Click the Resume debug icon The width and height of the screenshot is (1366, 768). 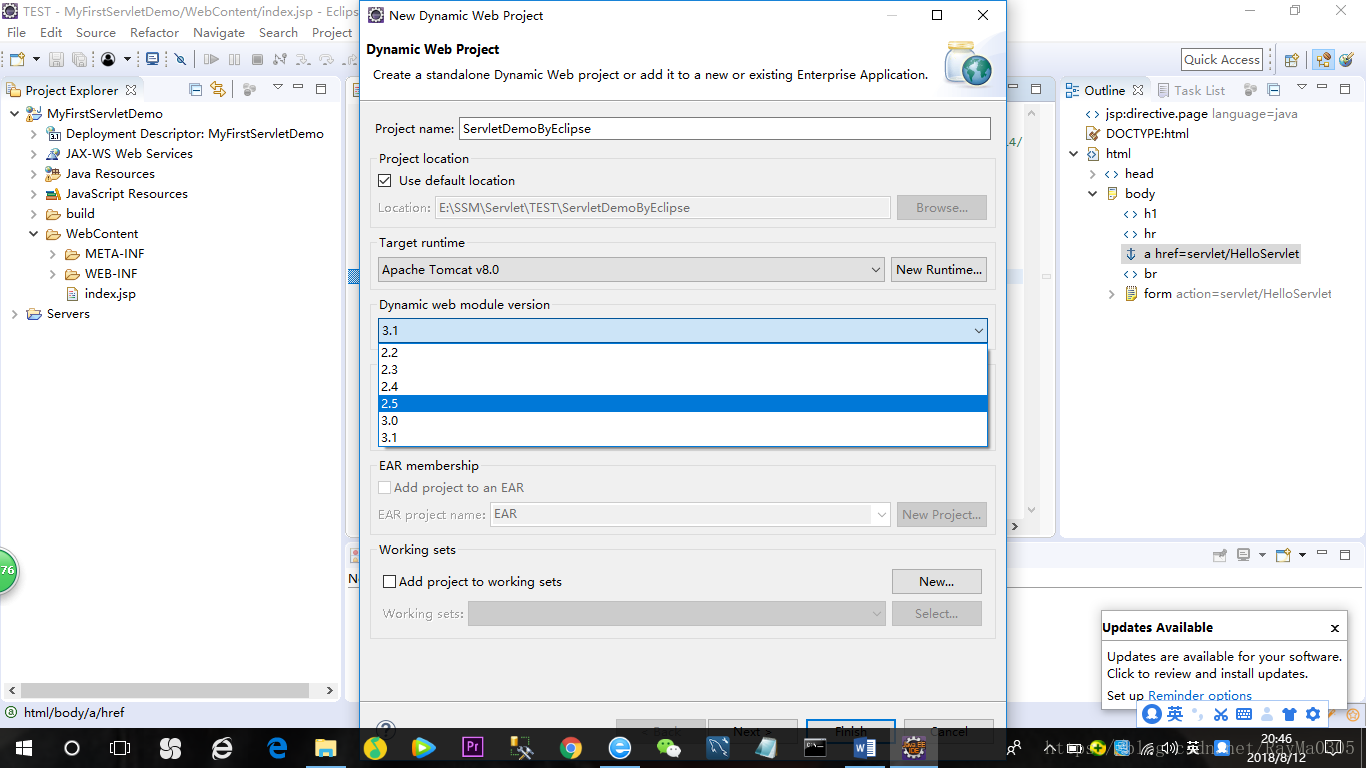point(211,60)
